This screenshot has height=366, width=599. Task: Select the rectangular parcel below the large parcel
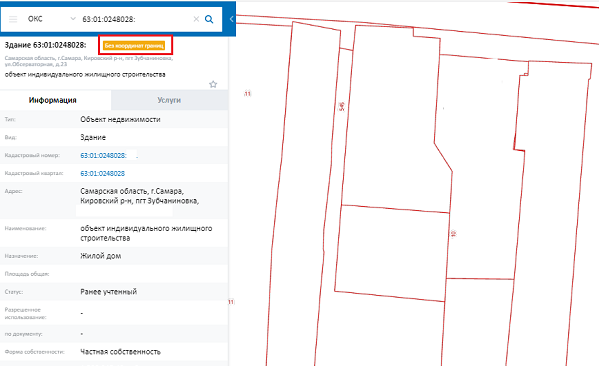(392, 253)
